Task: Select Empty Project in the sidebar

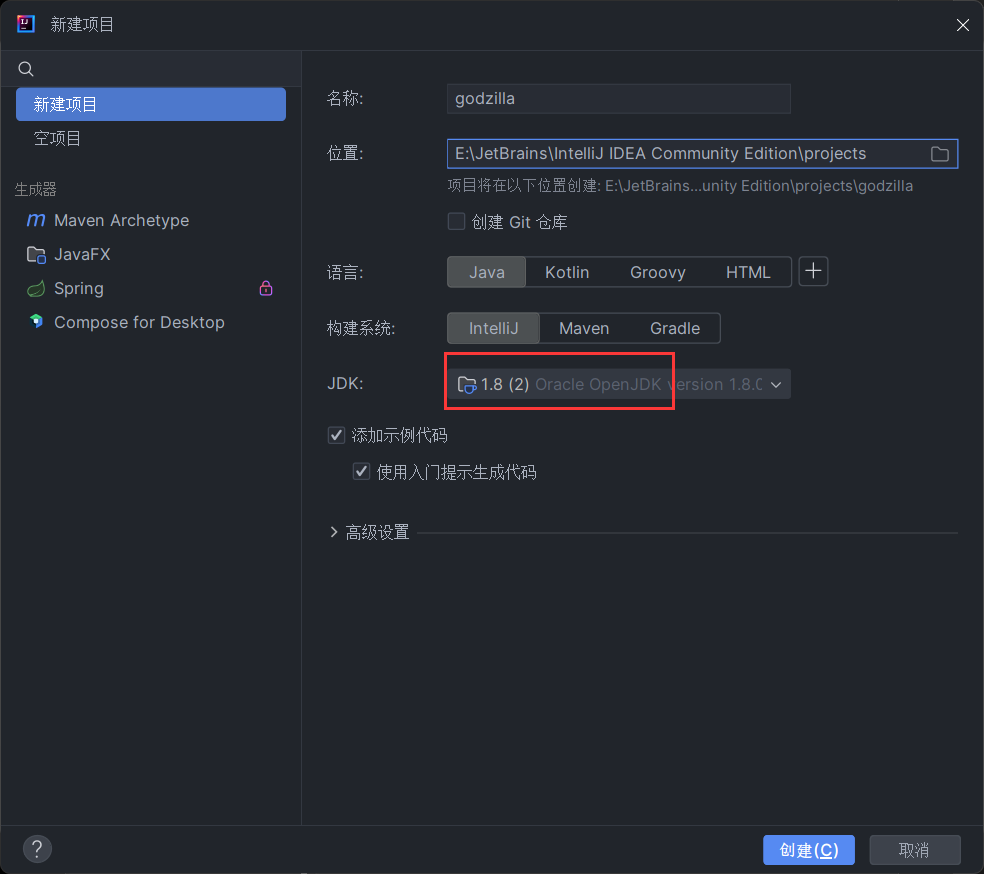Action: pyautogui.click(x=151, y=138)
